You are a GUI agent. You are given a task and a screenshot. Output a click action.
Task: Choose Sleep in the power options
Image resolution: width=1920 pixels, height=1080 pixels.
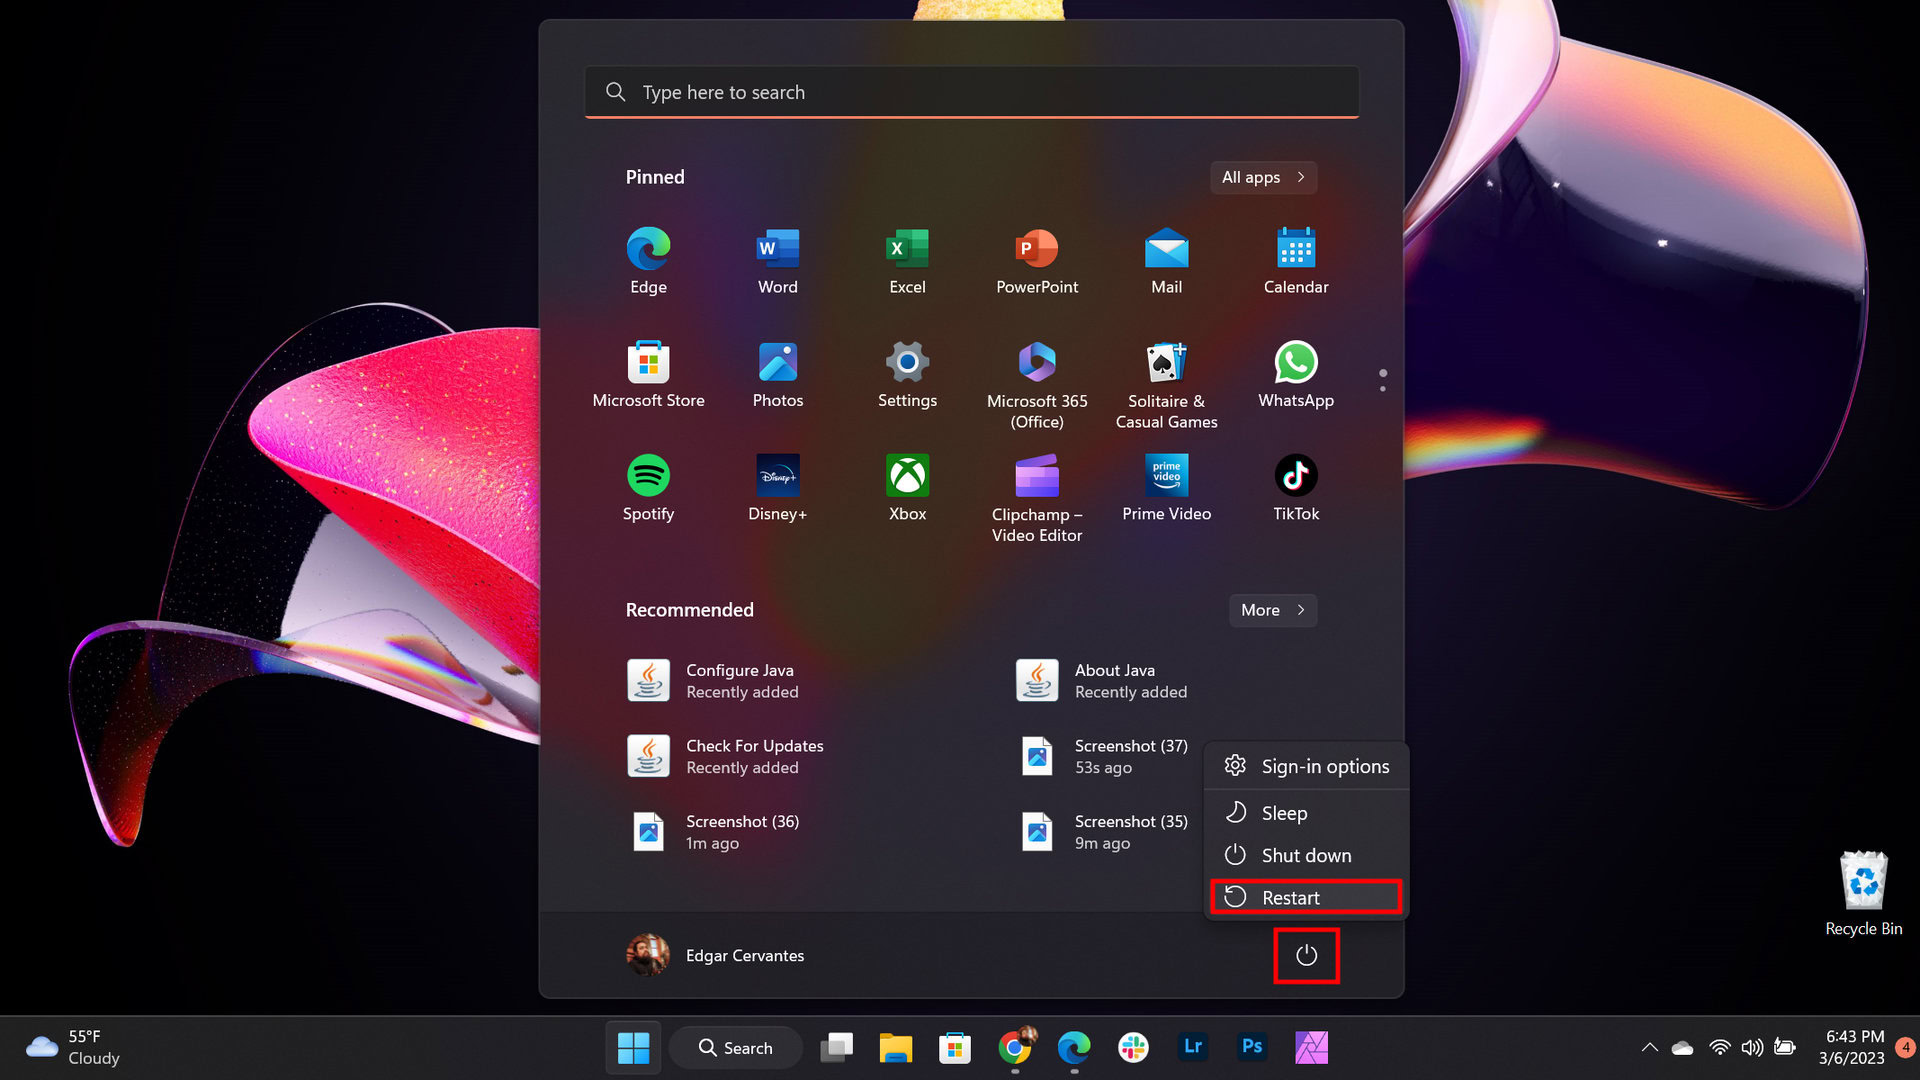tap(1285, 812)
